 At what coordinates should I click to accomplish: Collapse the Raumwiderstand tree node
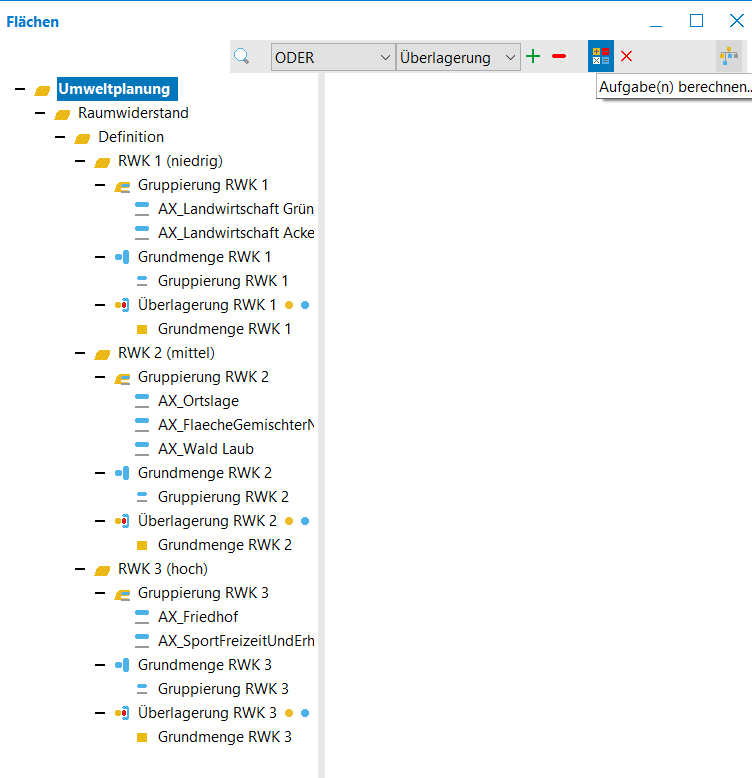coord(40,113)
